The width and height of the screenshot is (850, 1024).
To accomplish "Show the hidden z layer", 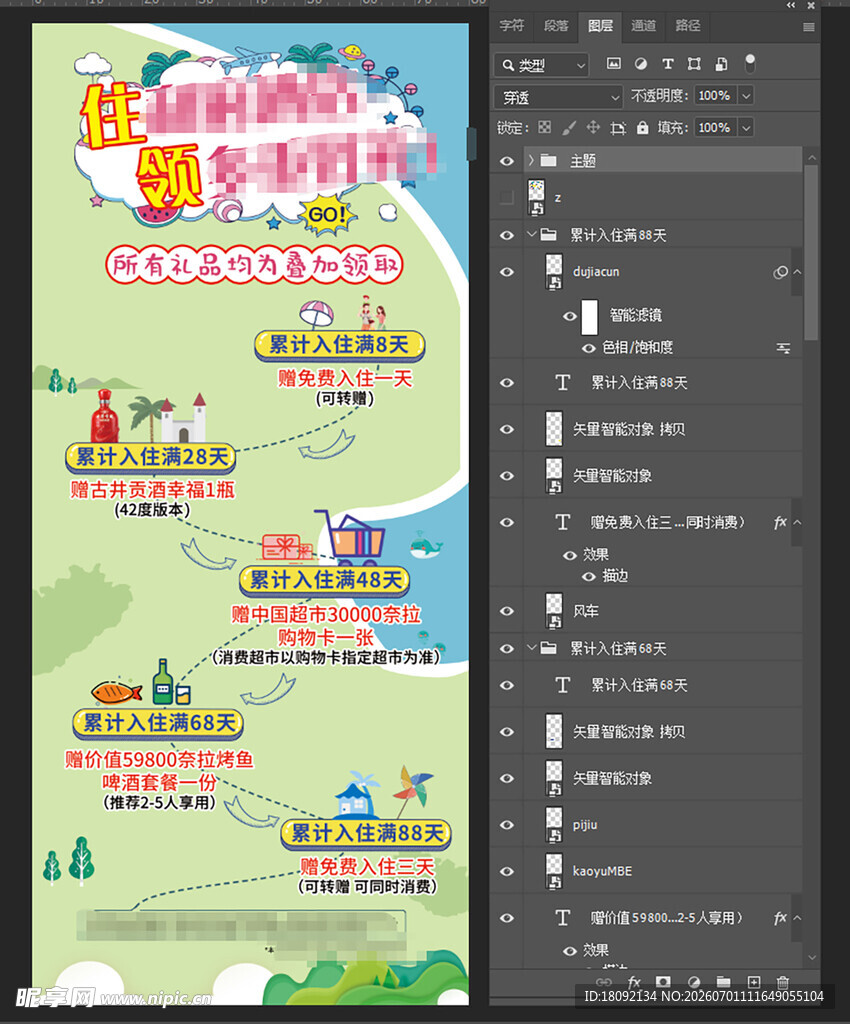I will pyautogui.click(x=507, y=197).
